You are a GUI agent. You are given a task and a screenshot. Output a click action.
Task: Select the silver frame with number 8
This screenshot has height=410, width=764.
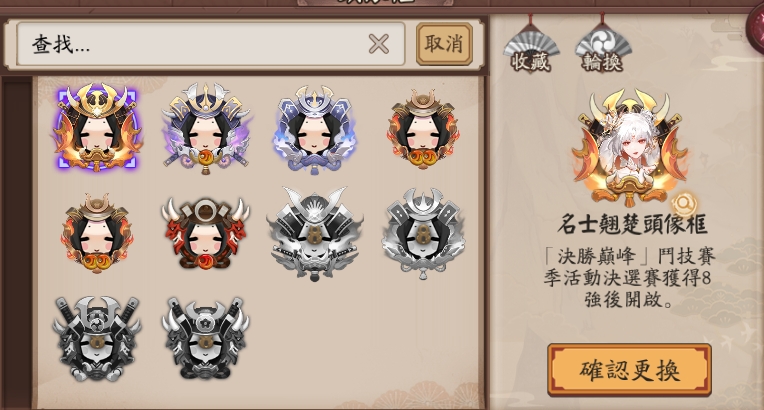click(423, 234)
